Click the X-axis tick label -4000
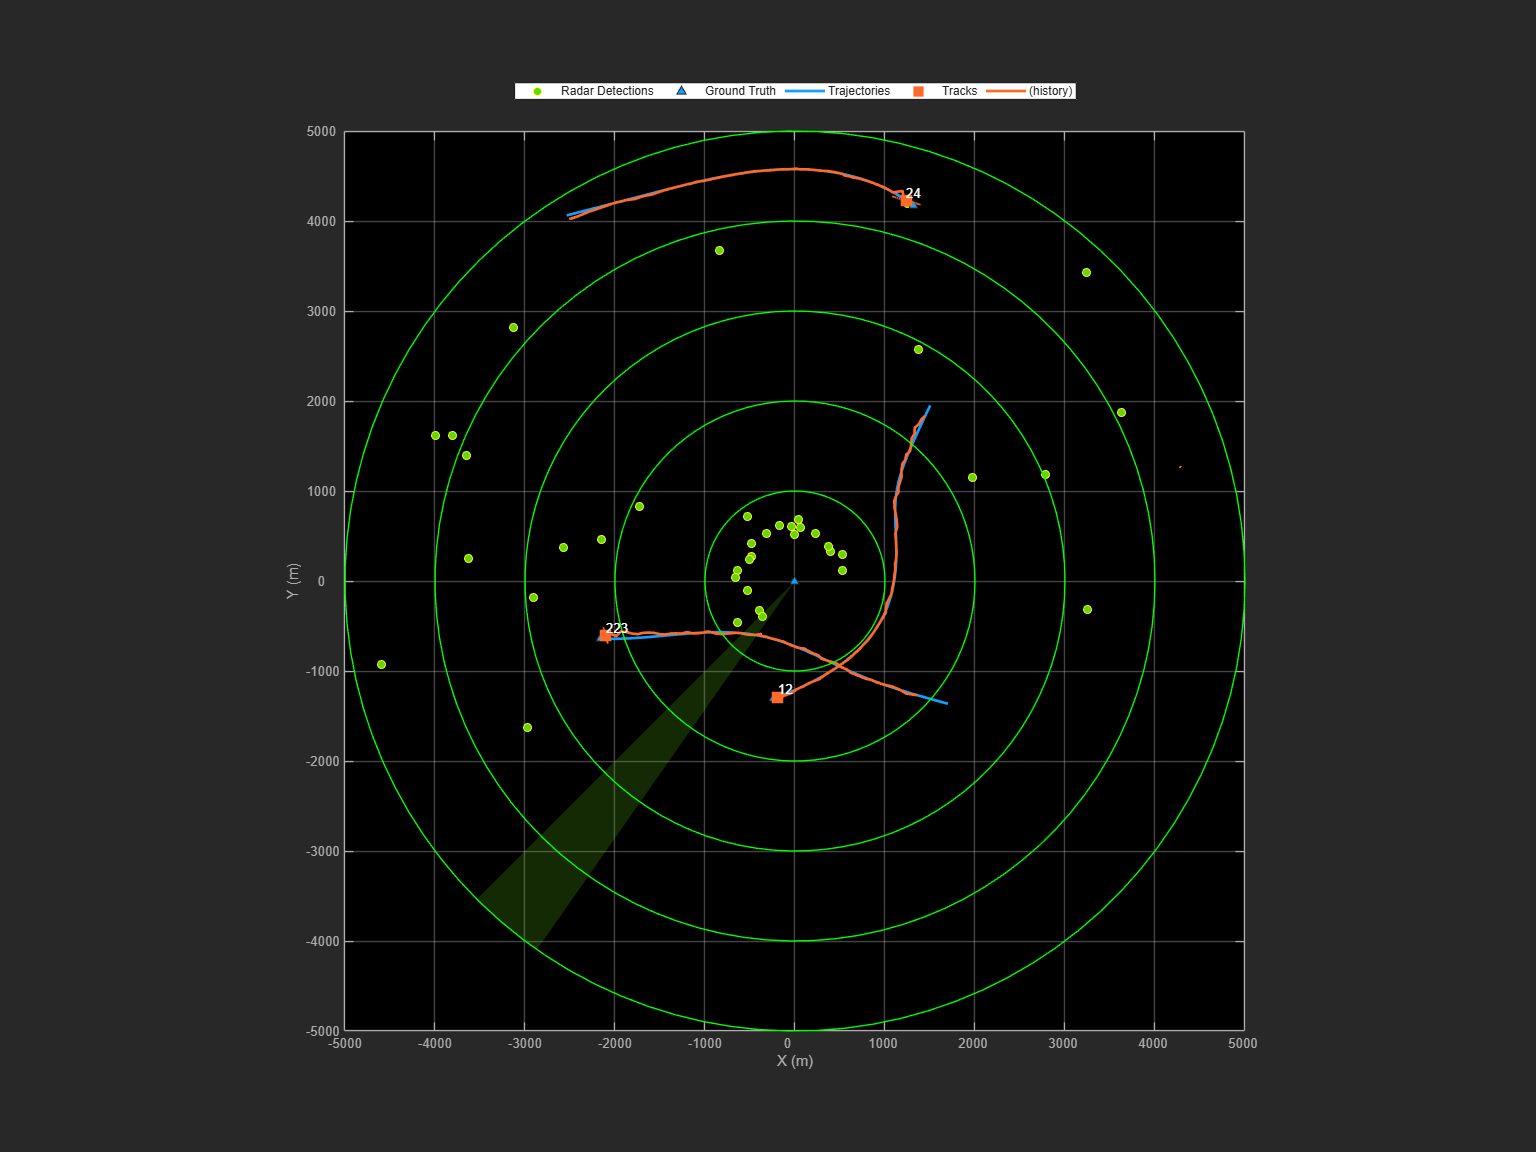 pos(435,1043)
